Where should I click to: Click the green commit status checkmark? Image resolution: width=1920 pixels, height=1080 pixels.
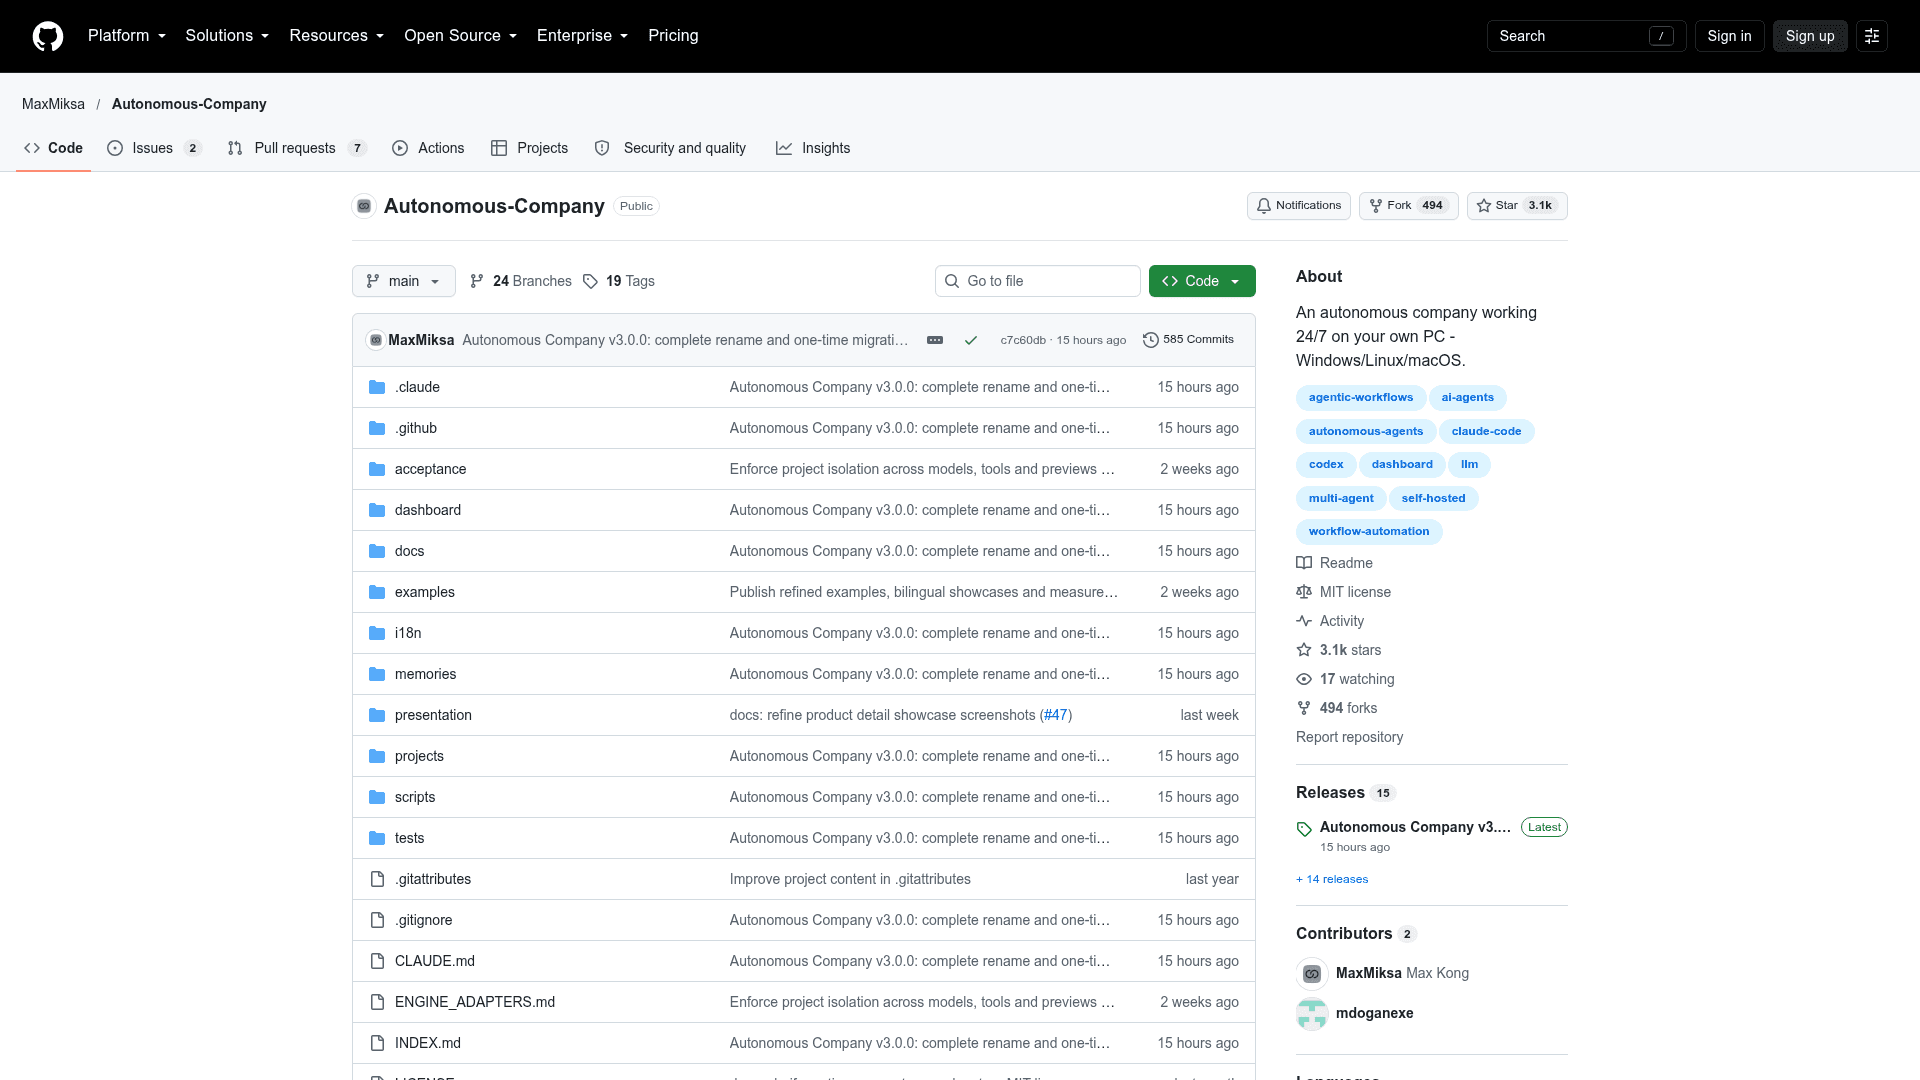pyautogui.click(x=971, y=340)
